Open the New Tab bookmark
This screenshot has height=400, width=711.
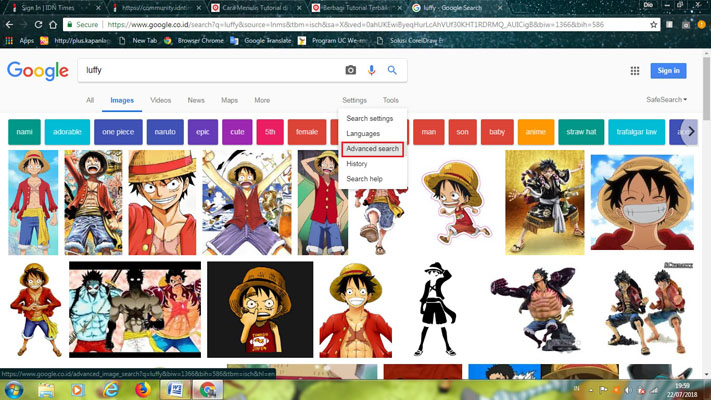coord(138,40)
